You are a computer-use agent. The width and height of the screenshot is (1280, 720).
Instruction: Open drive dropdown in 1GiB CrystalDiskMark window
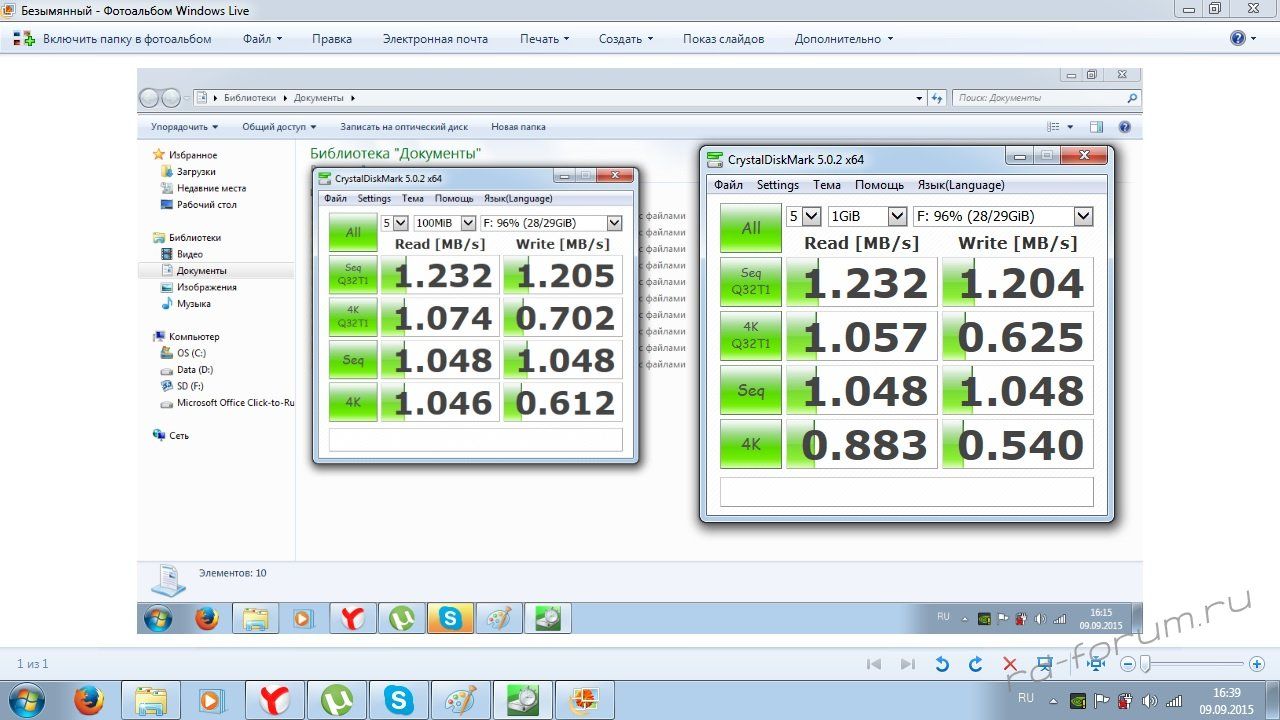point(1002,216)
